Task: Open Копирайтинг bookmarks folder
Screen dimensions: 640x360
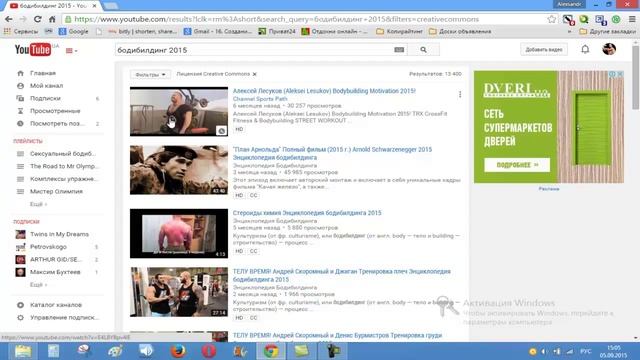Action: coord(399,31)
